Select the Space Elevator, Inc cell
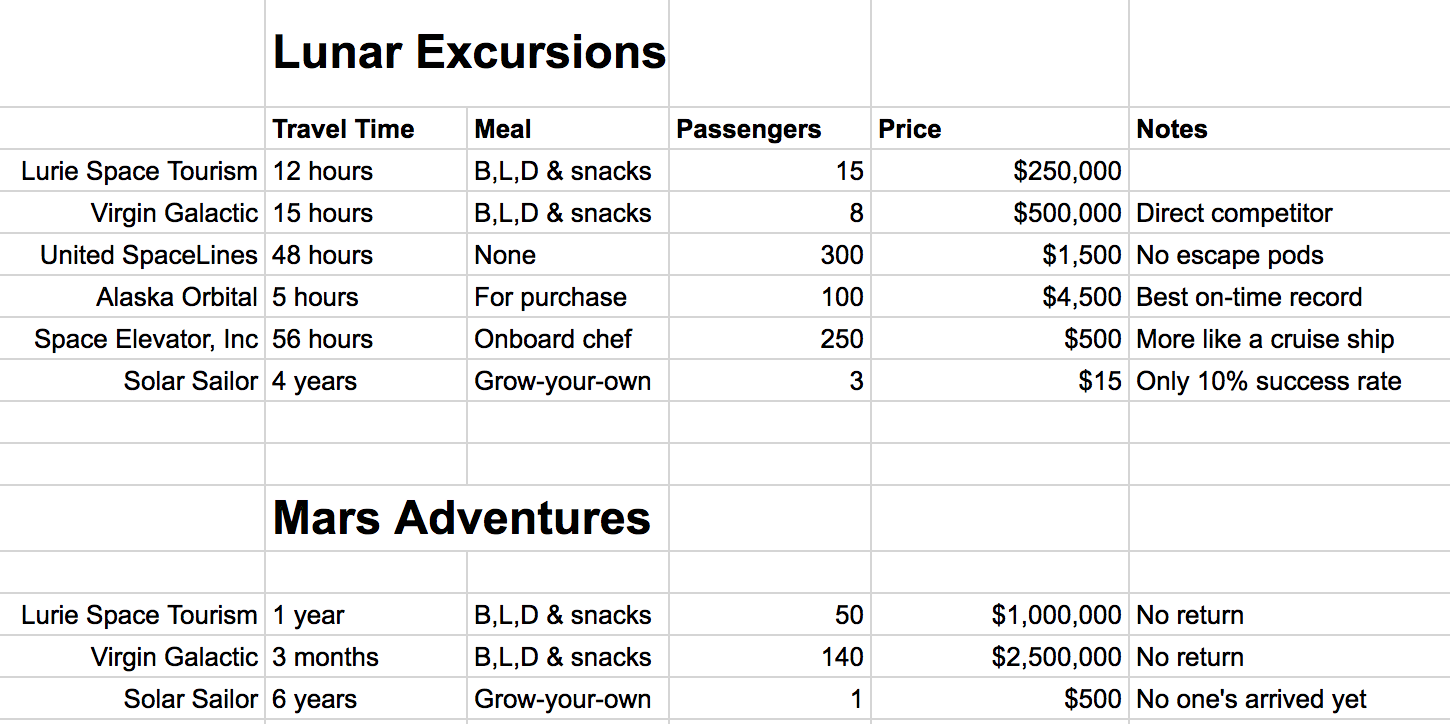This screenshot has width=1450, height=724. coord(132,339)
